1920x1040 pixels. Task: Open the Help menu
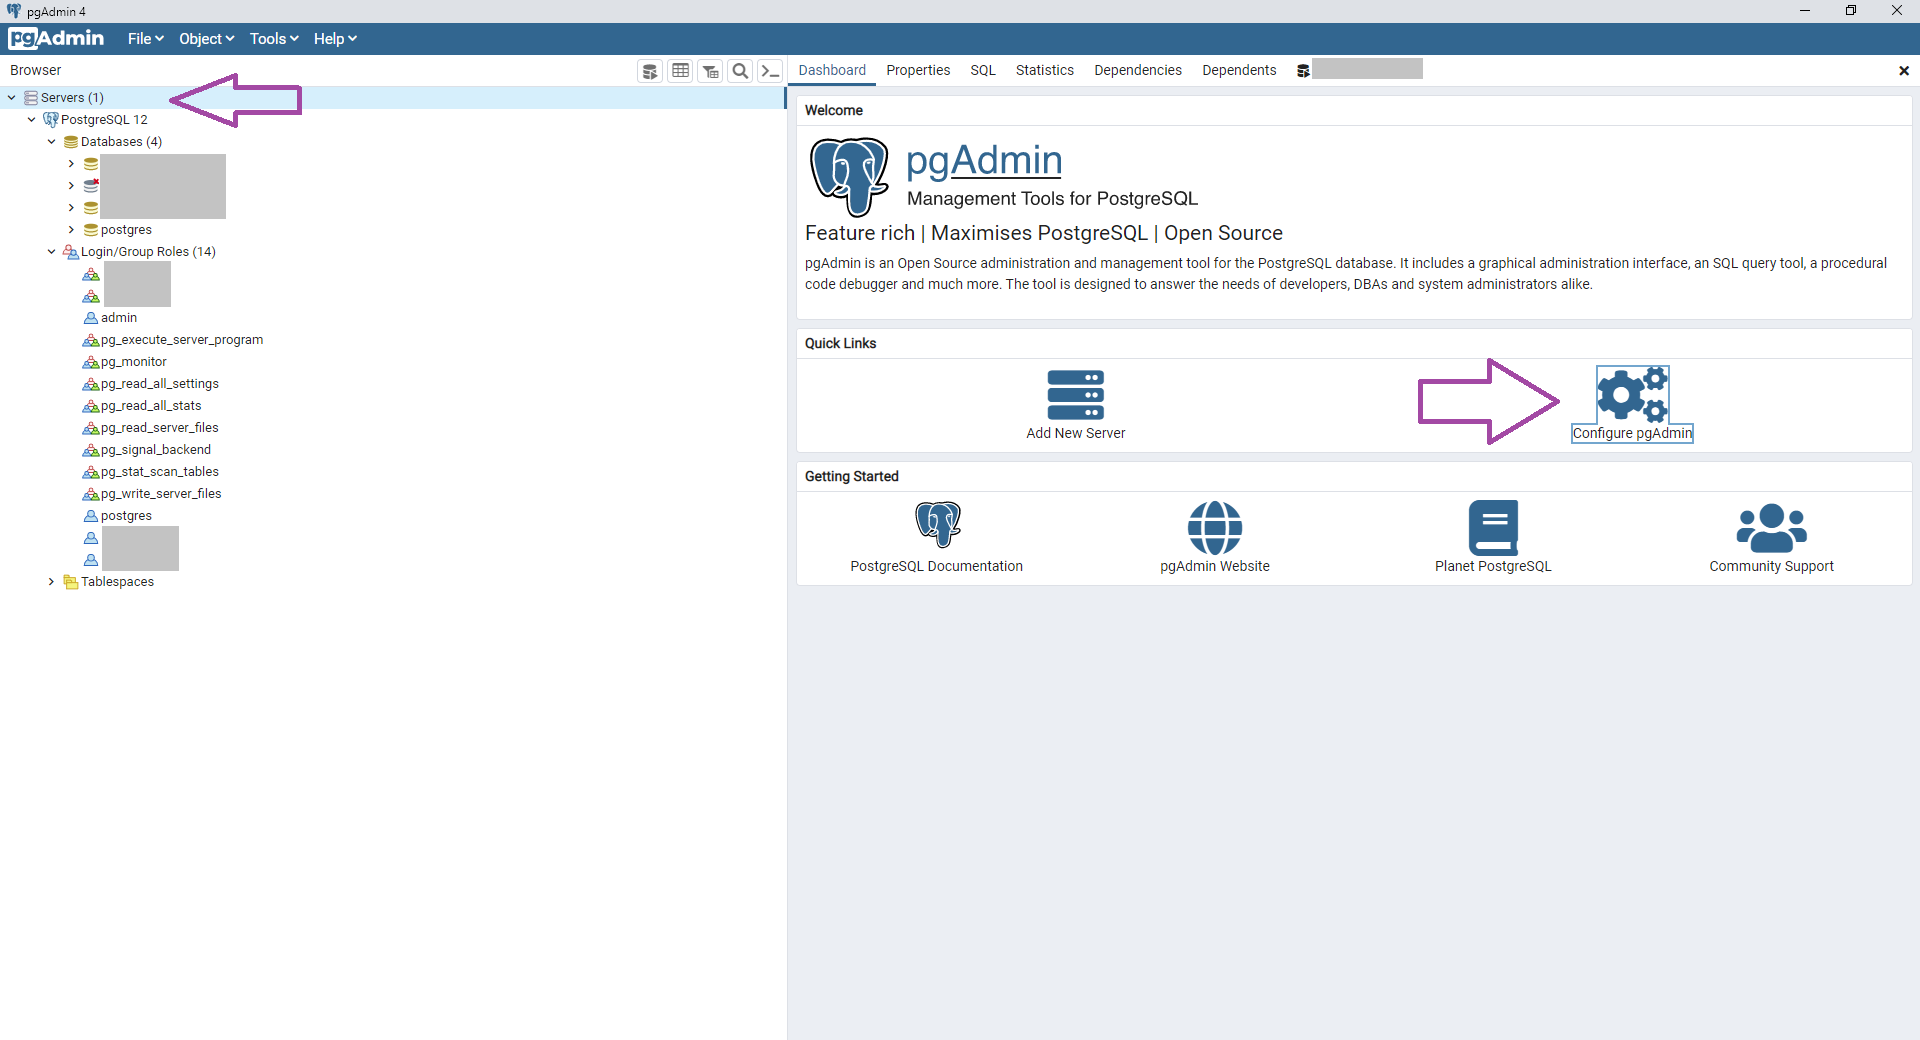pyautogui.click(x=335, y=39)
